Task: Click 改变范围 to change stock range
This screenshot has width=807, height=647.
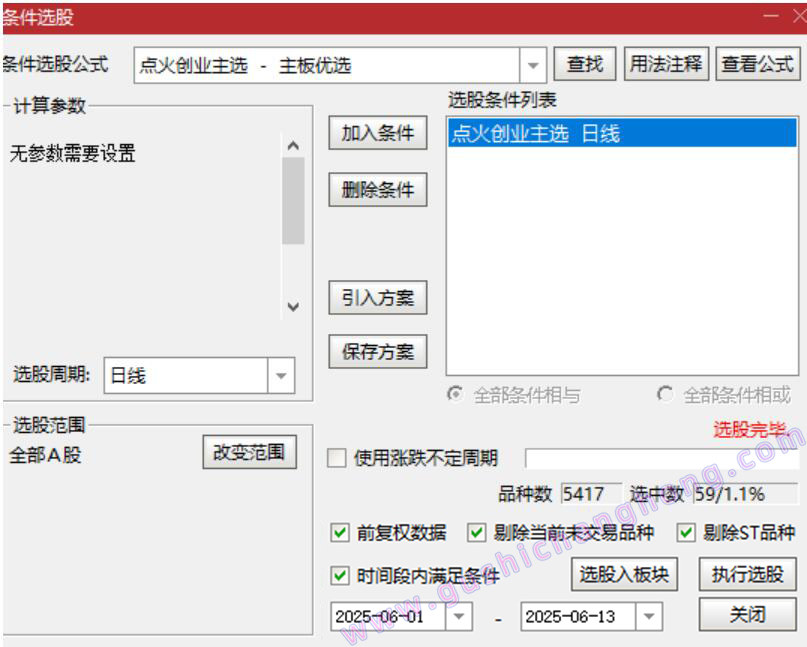Action: coord(250,452)
